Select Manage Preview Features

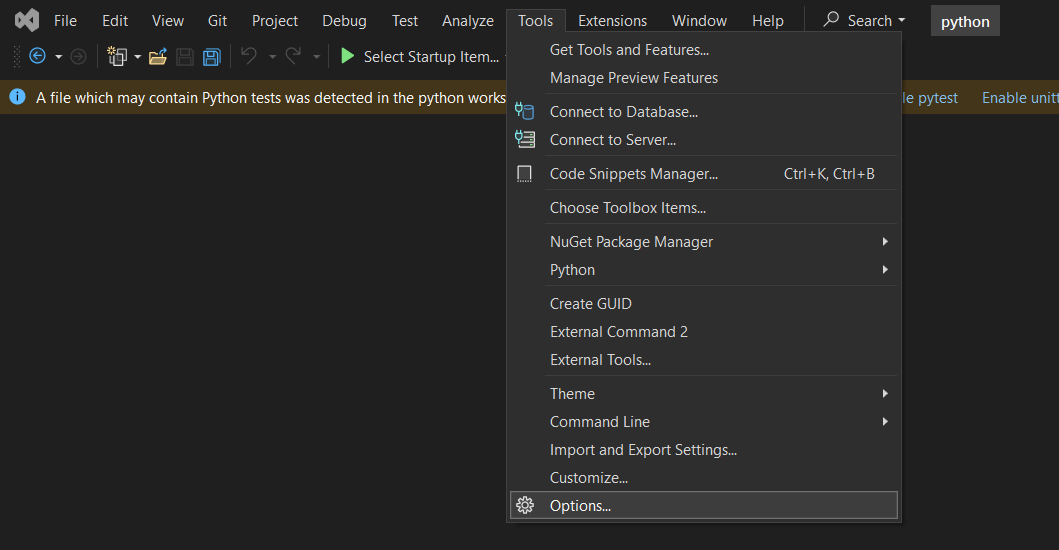[704, 78]
